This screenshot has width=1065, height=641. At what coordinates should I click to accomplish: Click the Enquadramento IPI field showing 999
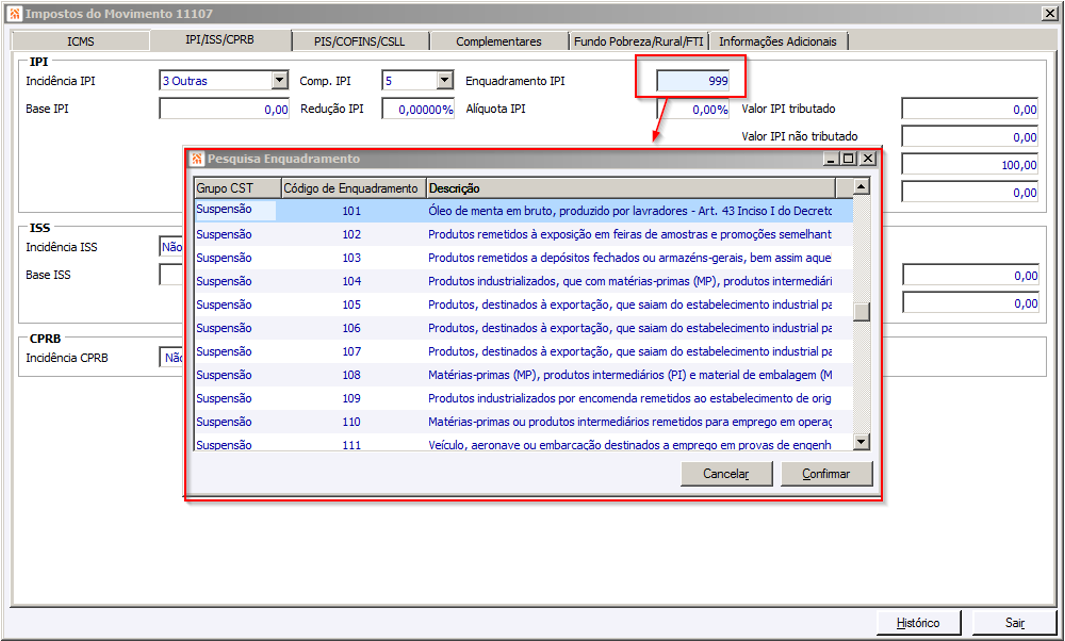pos(693,81)
